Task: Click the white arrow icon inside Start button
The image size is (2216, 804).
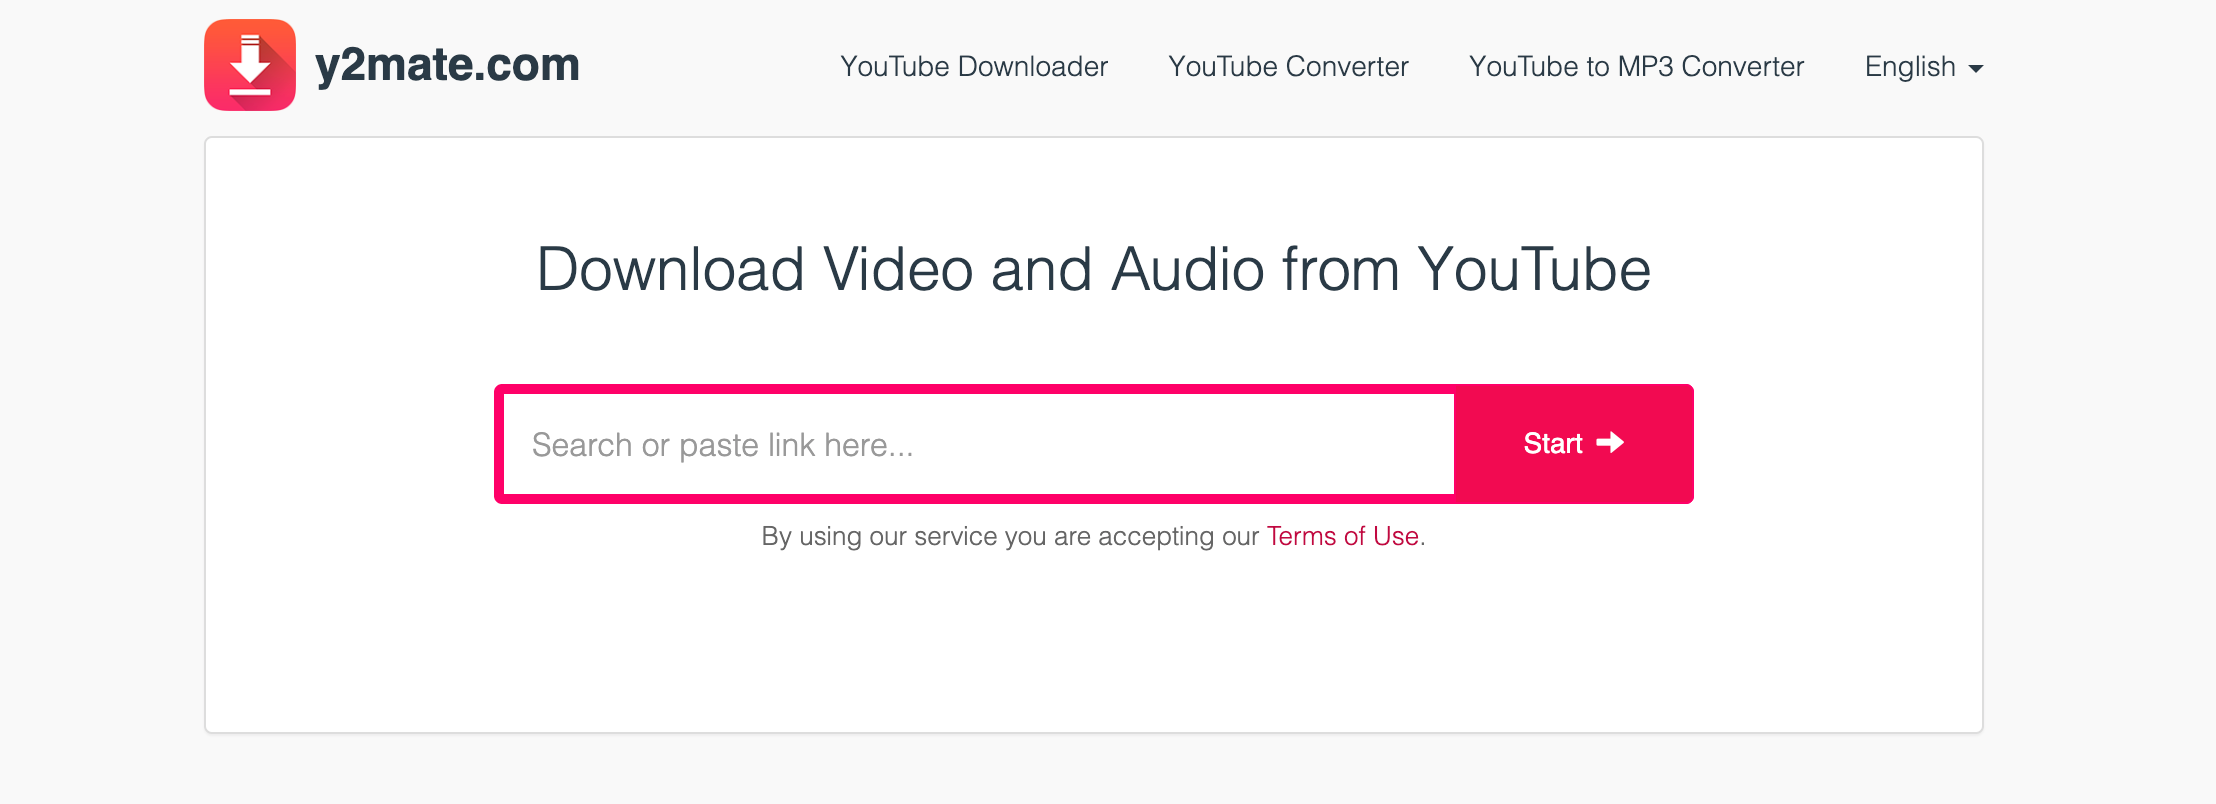Action: click(1610, 443)
